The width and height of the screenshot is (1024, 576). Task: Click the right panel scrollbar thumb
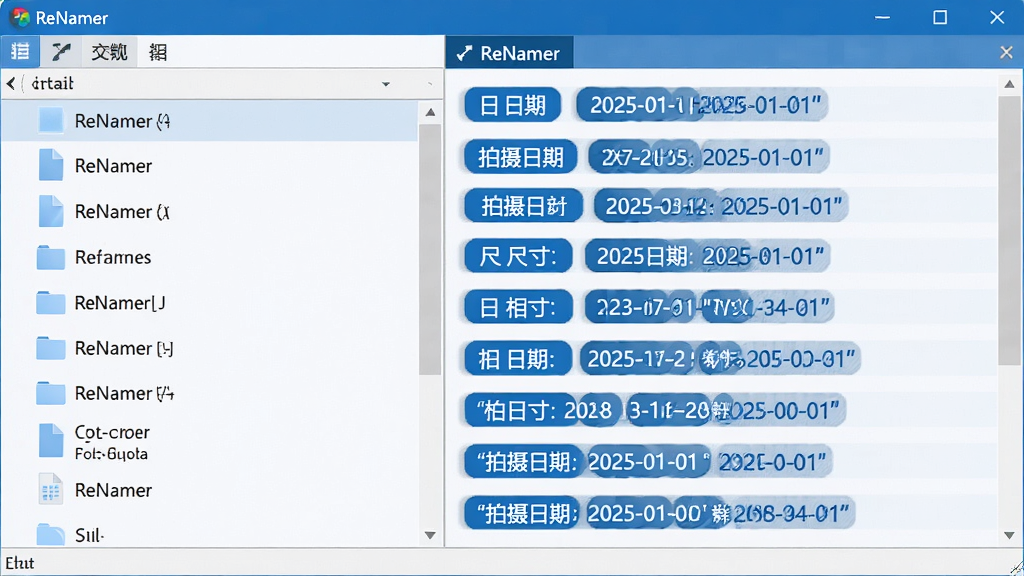(x=1009, y=231)
